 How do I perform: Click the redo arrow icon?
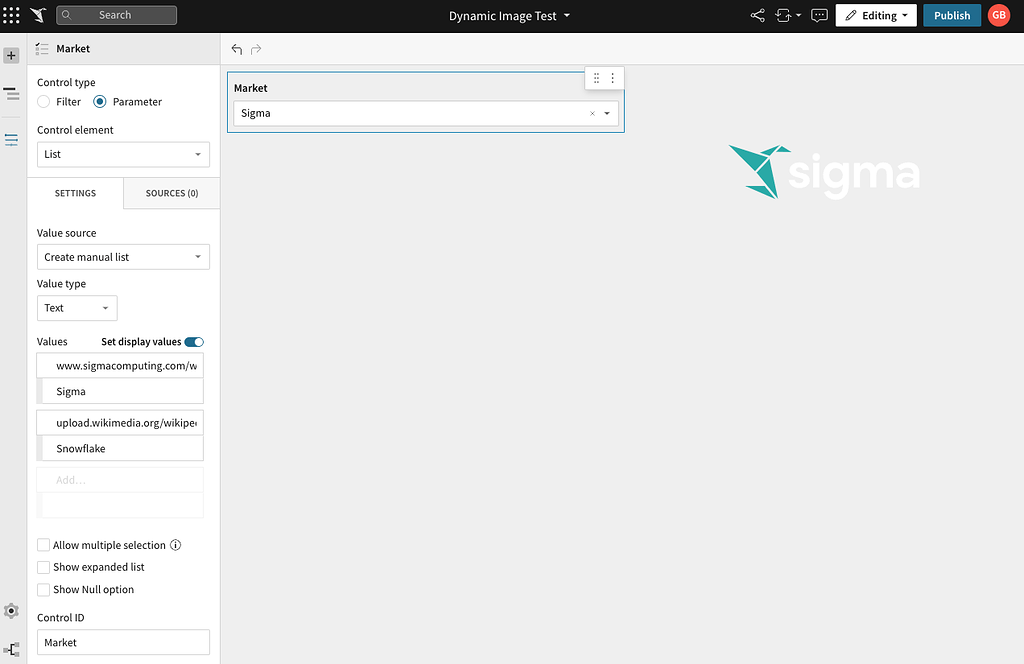click(256, 48)
